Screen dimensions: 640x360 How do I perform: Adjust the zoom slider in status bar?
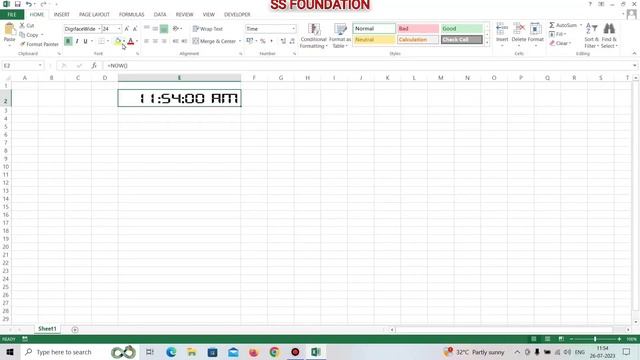595,339
